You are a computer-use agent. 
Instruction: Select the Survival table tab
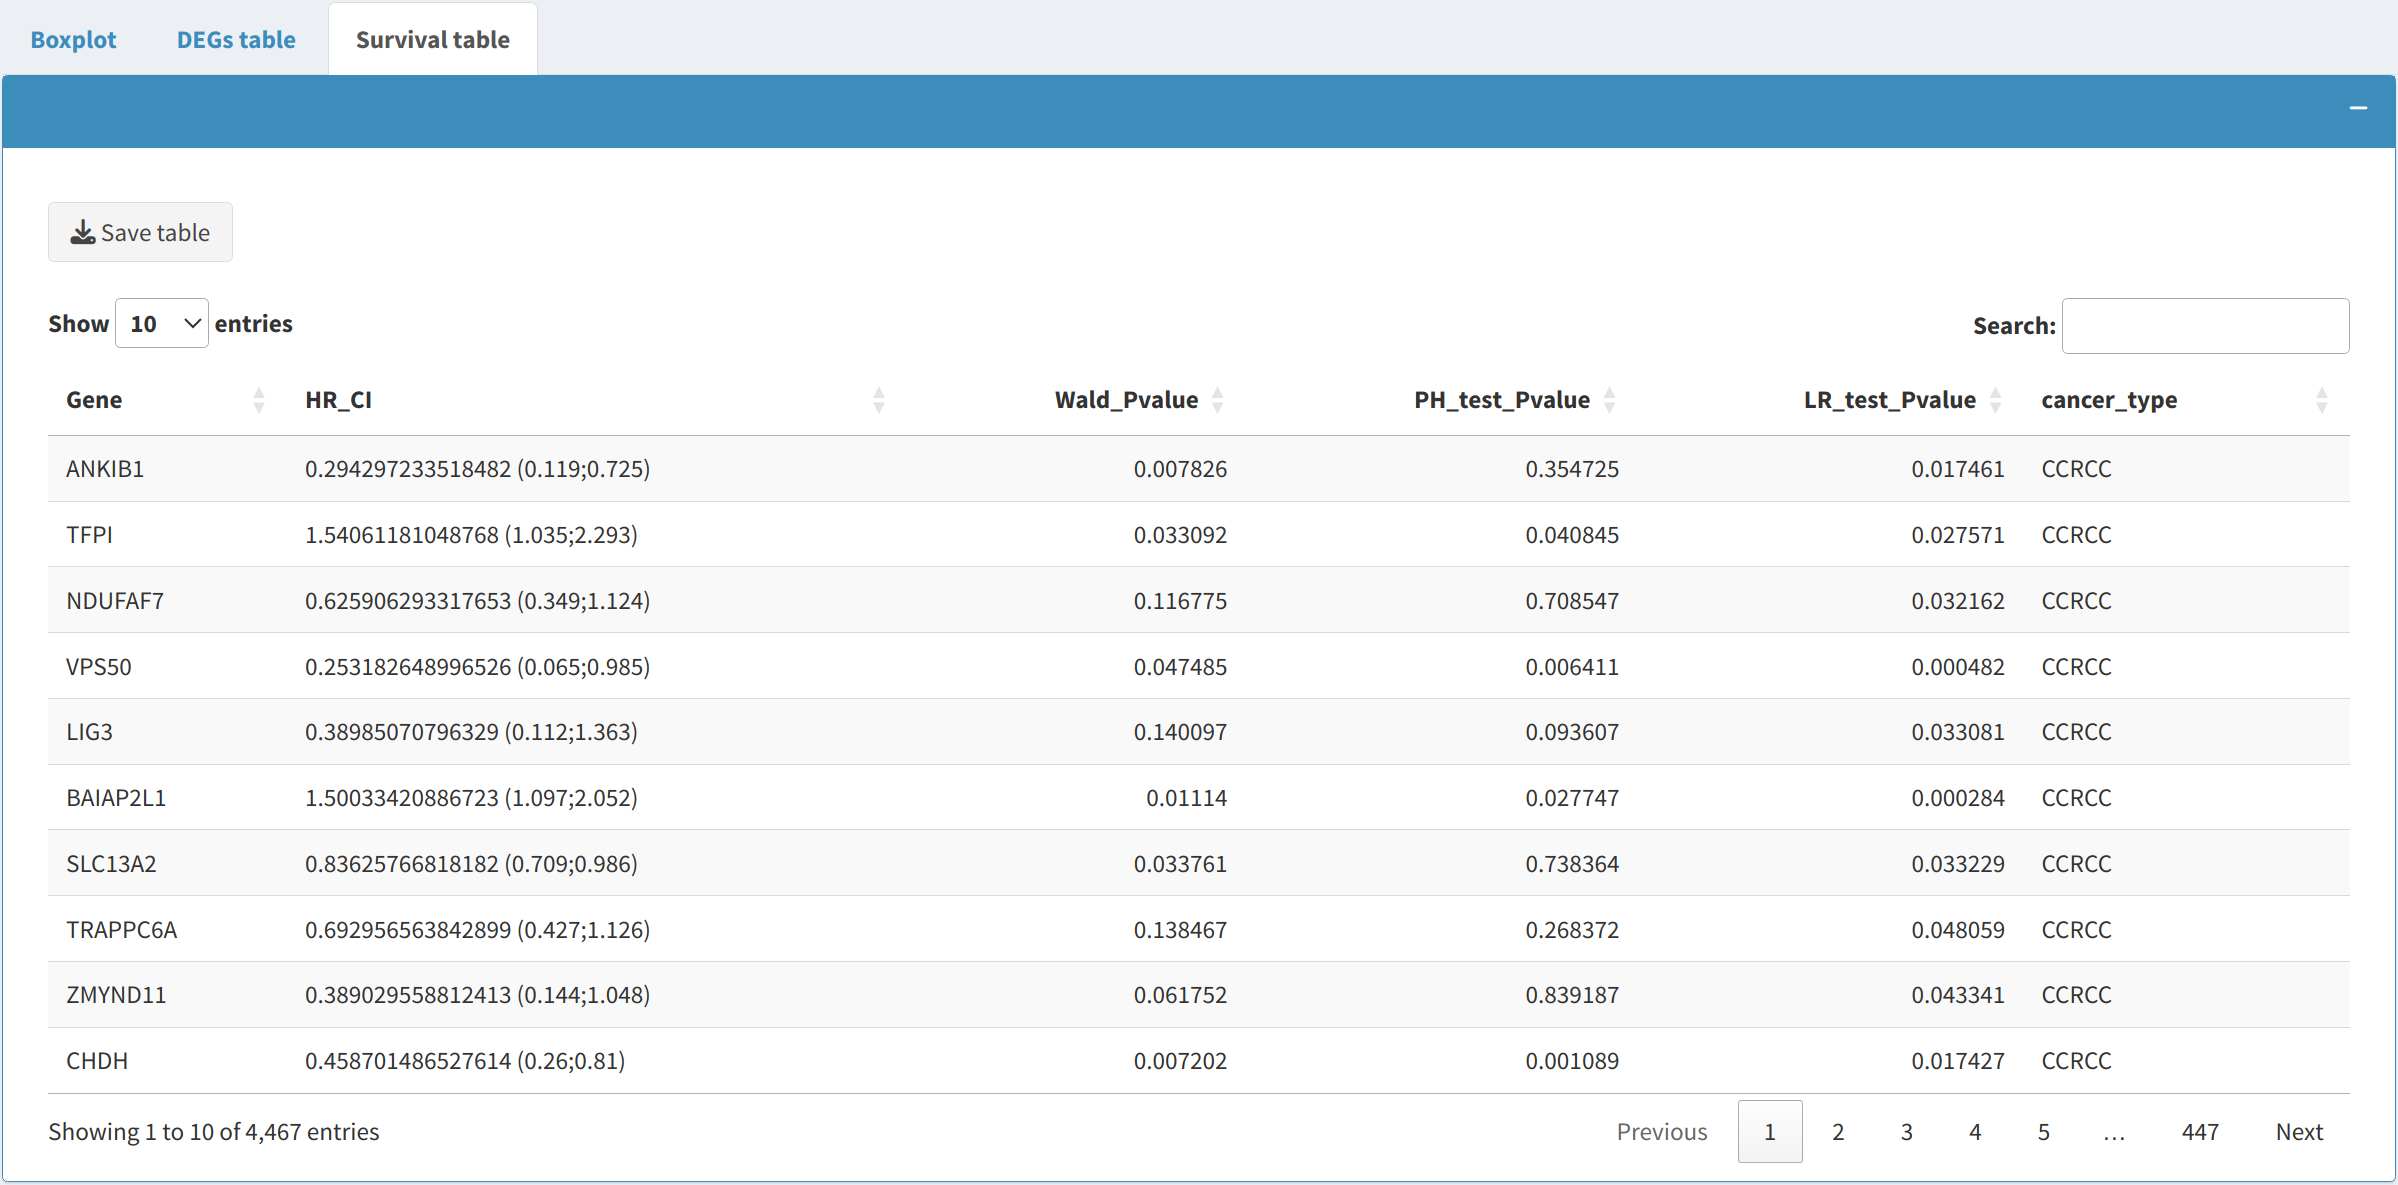tap(433, 40)
